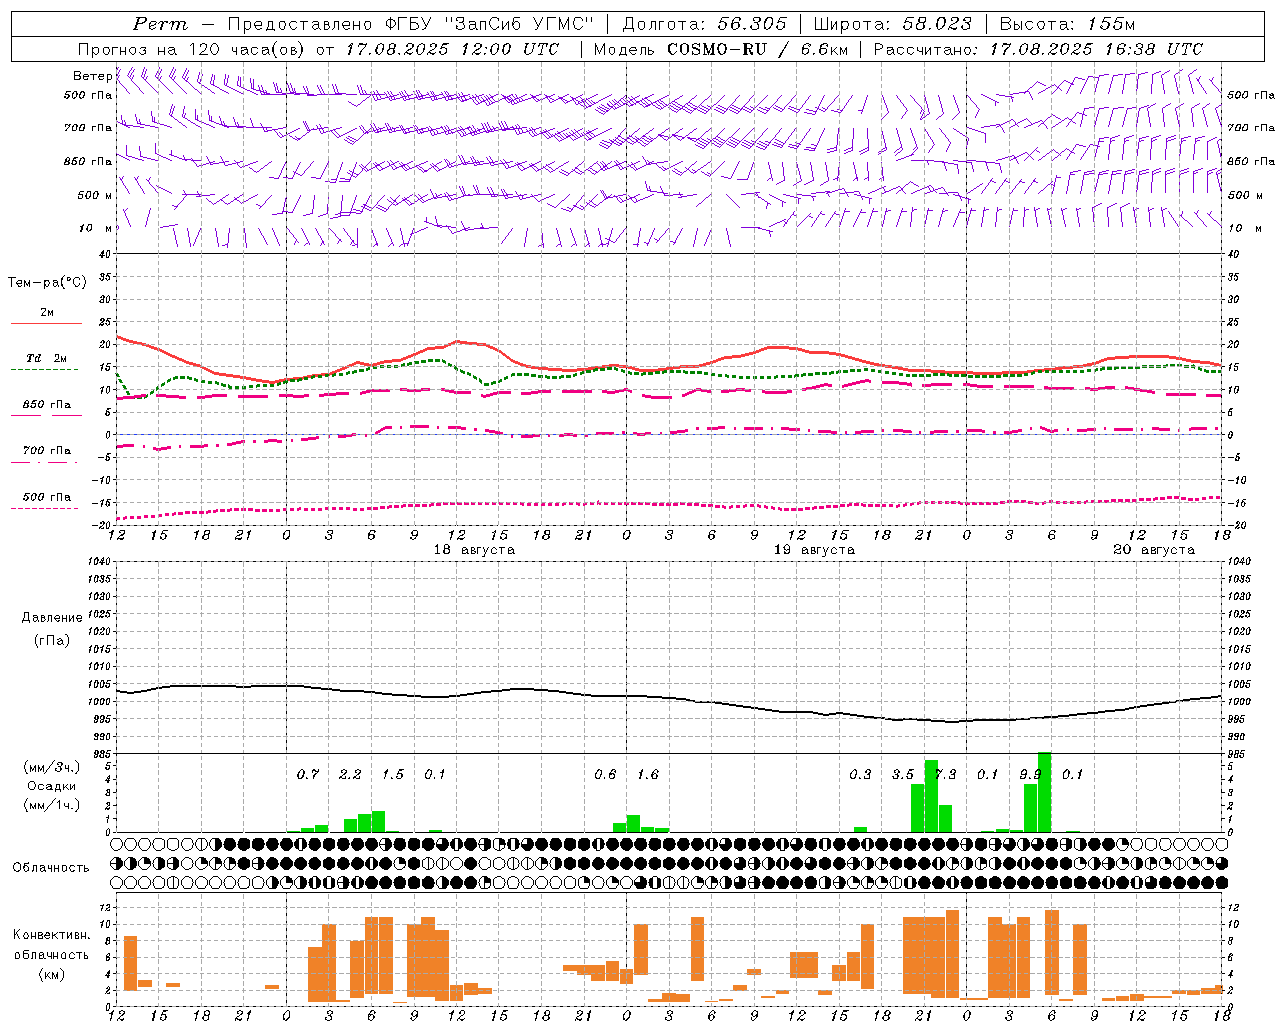Click the "Осадки" precipitation panel label
1280x1024 pixels.
coord(51,786)
